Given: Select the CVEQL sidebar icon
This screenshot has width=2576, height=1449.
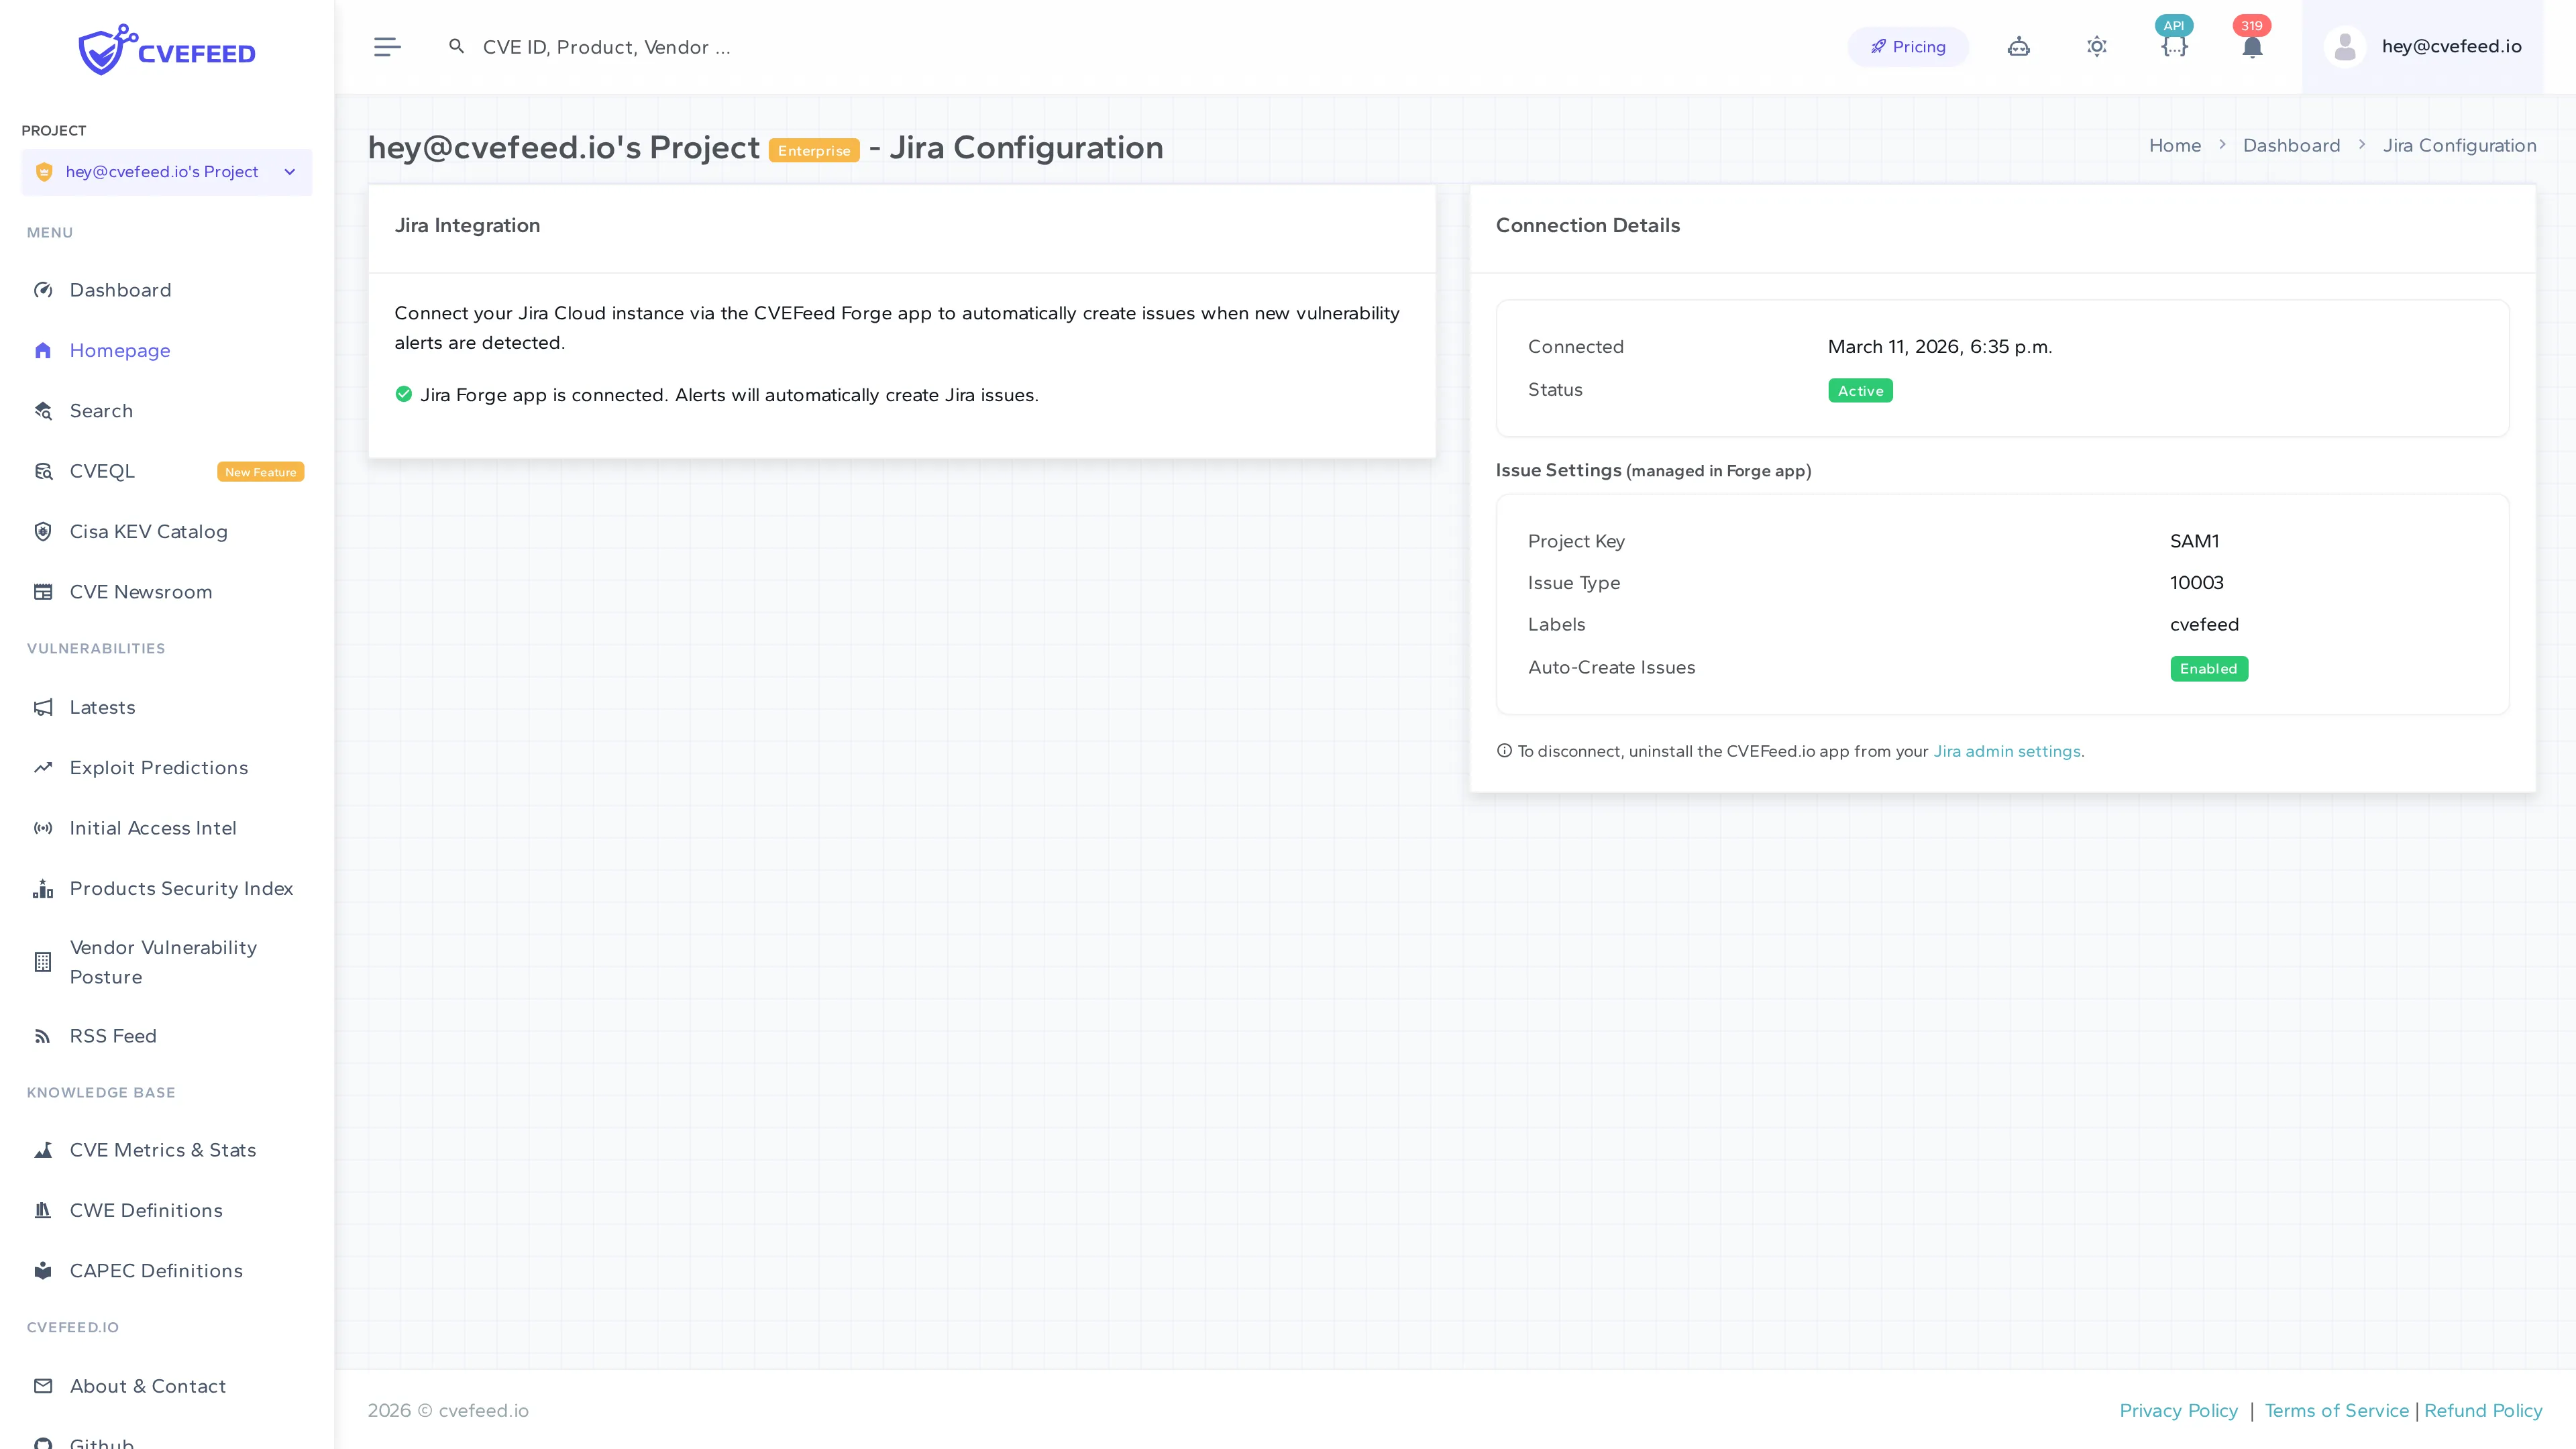Looking at the screenshot, I should click(x=43, y=471).
